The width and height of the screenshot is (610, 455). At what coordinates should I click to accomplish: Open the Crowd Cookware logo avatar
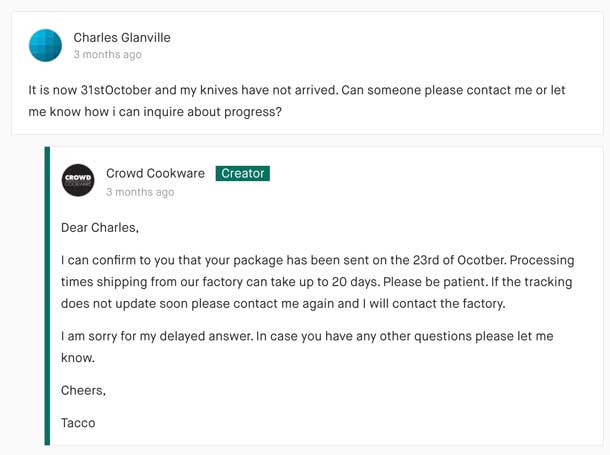[x=78, y=180]
